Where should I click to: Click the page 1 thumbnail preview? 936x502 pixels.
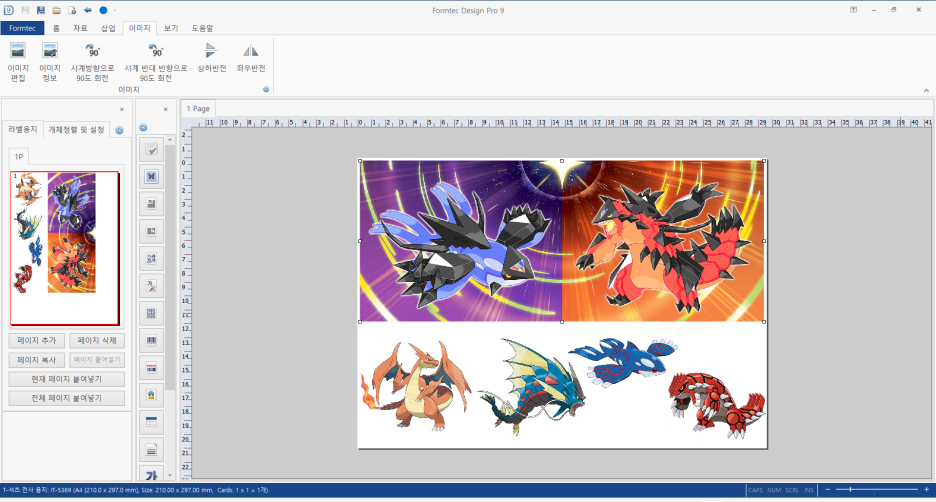pos(64,248)
